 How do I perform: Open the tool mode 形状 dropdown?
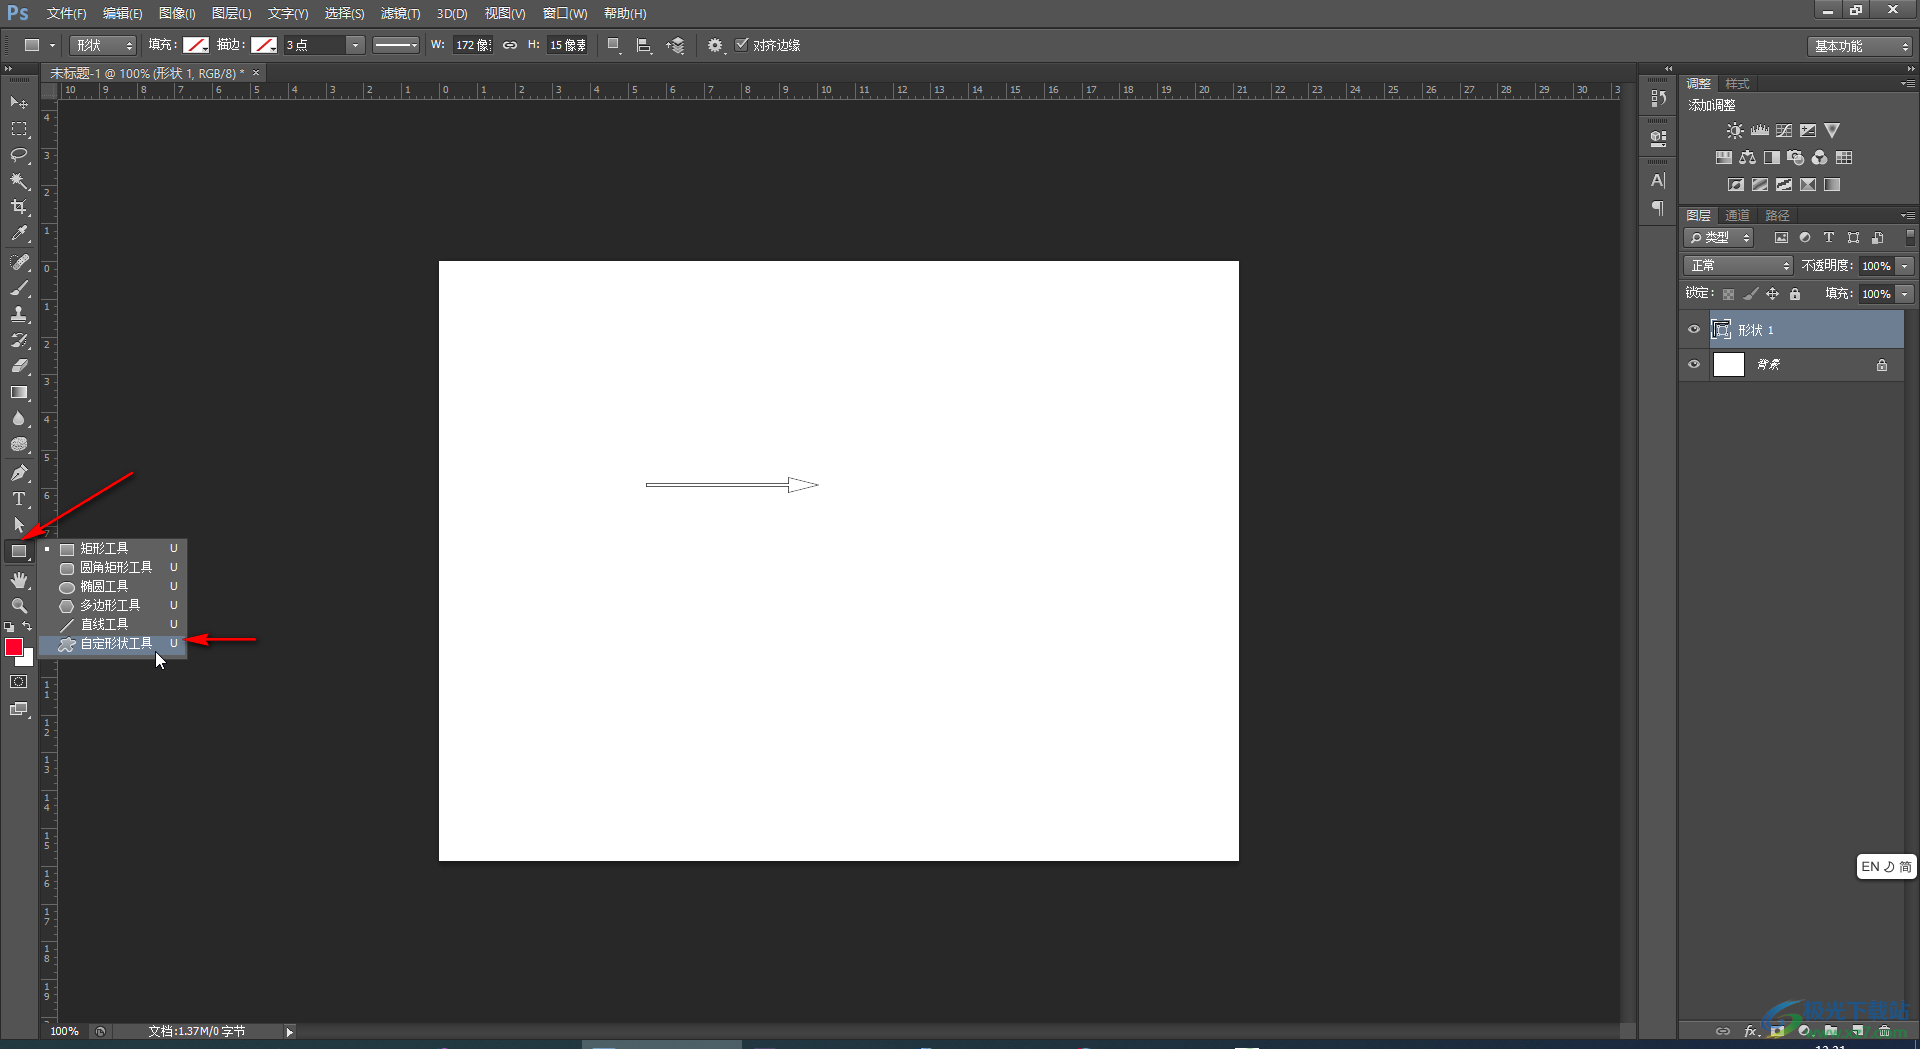click(103, 45)
